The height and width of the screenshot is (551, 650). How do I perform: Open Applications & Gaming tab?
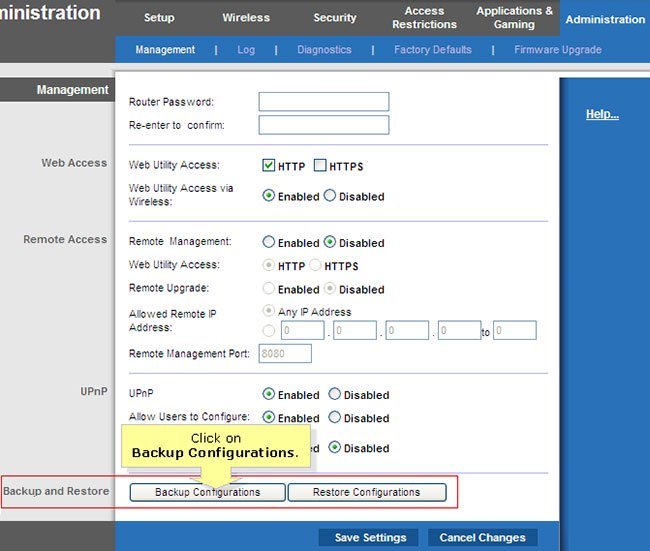[x=514, y=18]
